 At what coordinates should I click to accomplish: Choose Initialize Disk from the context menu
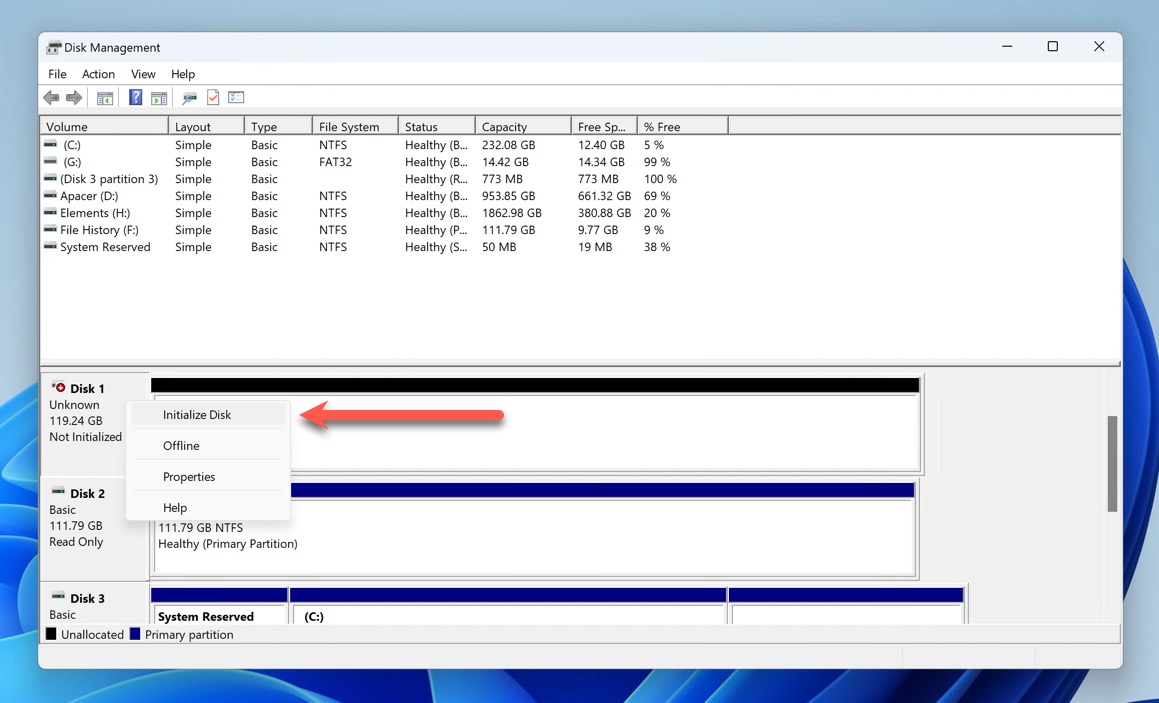(x=197, y=415)
